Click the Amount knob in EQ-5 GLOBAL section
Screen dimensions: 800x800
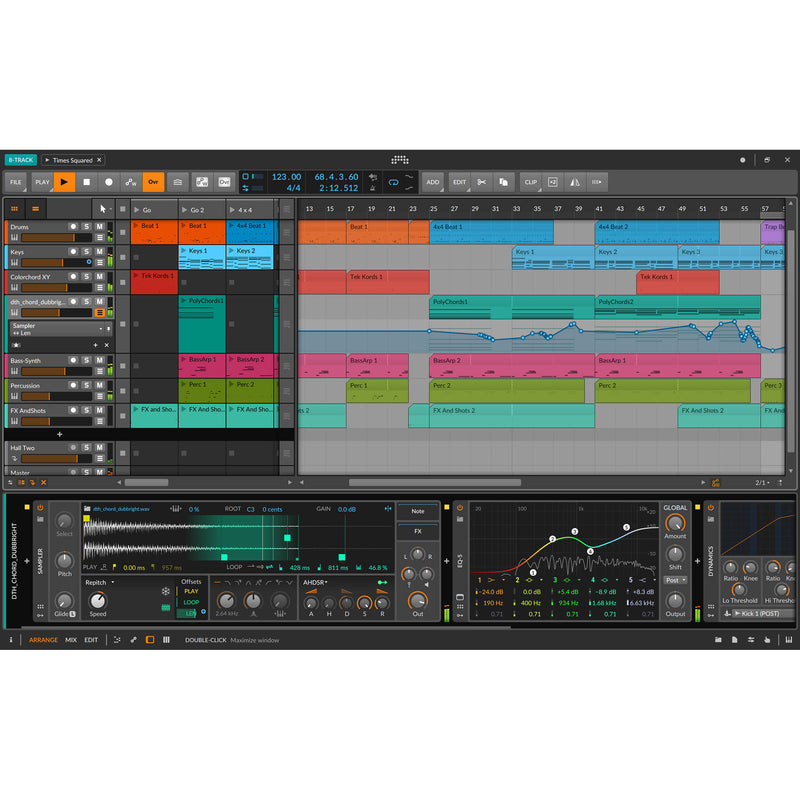pyautogui.click(x=675, y=524)
